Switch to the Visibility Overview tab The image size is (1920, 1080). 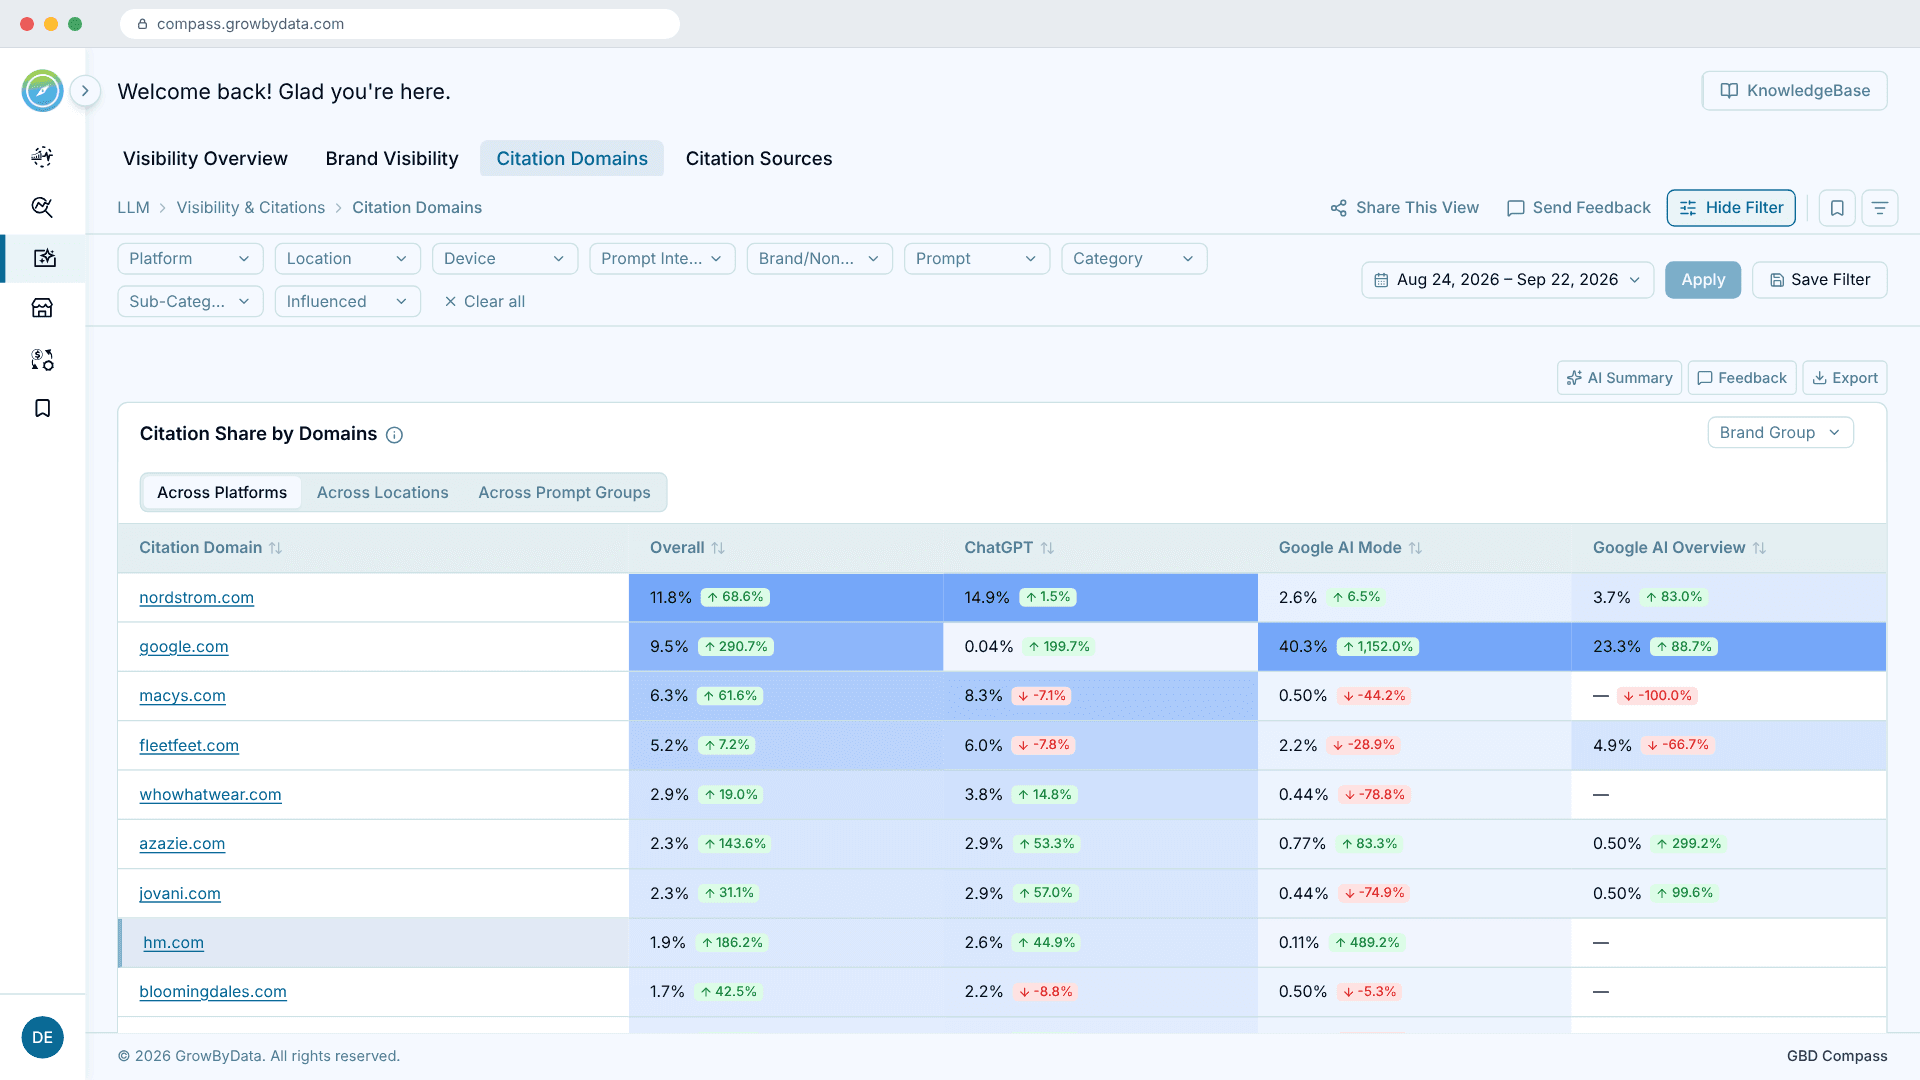pos(205,159)
